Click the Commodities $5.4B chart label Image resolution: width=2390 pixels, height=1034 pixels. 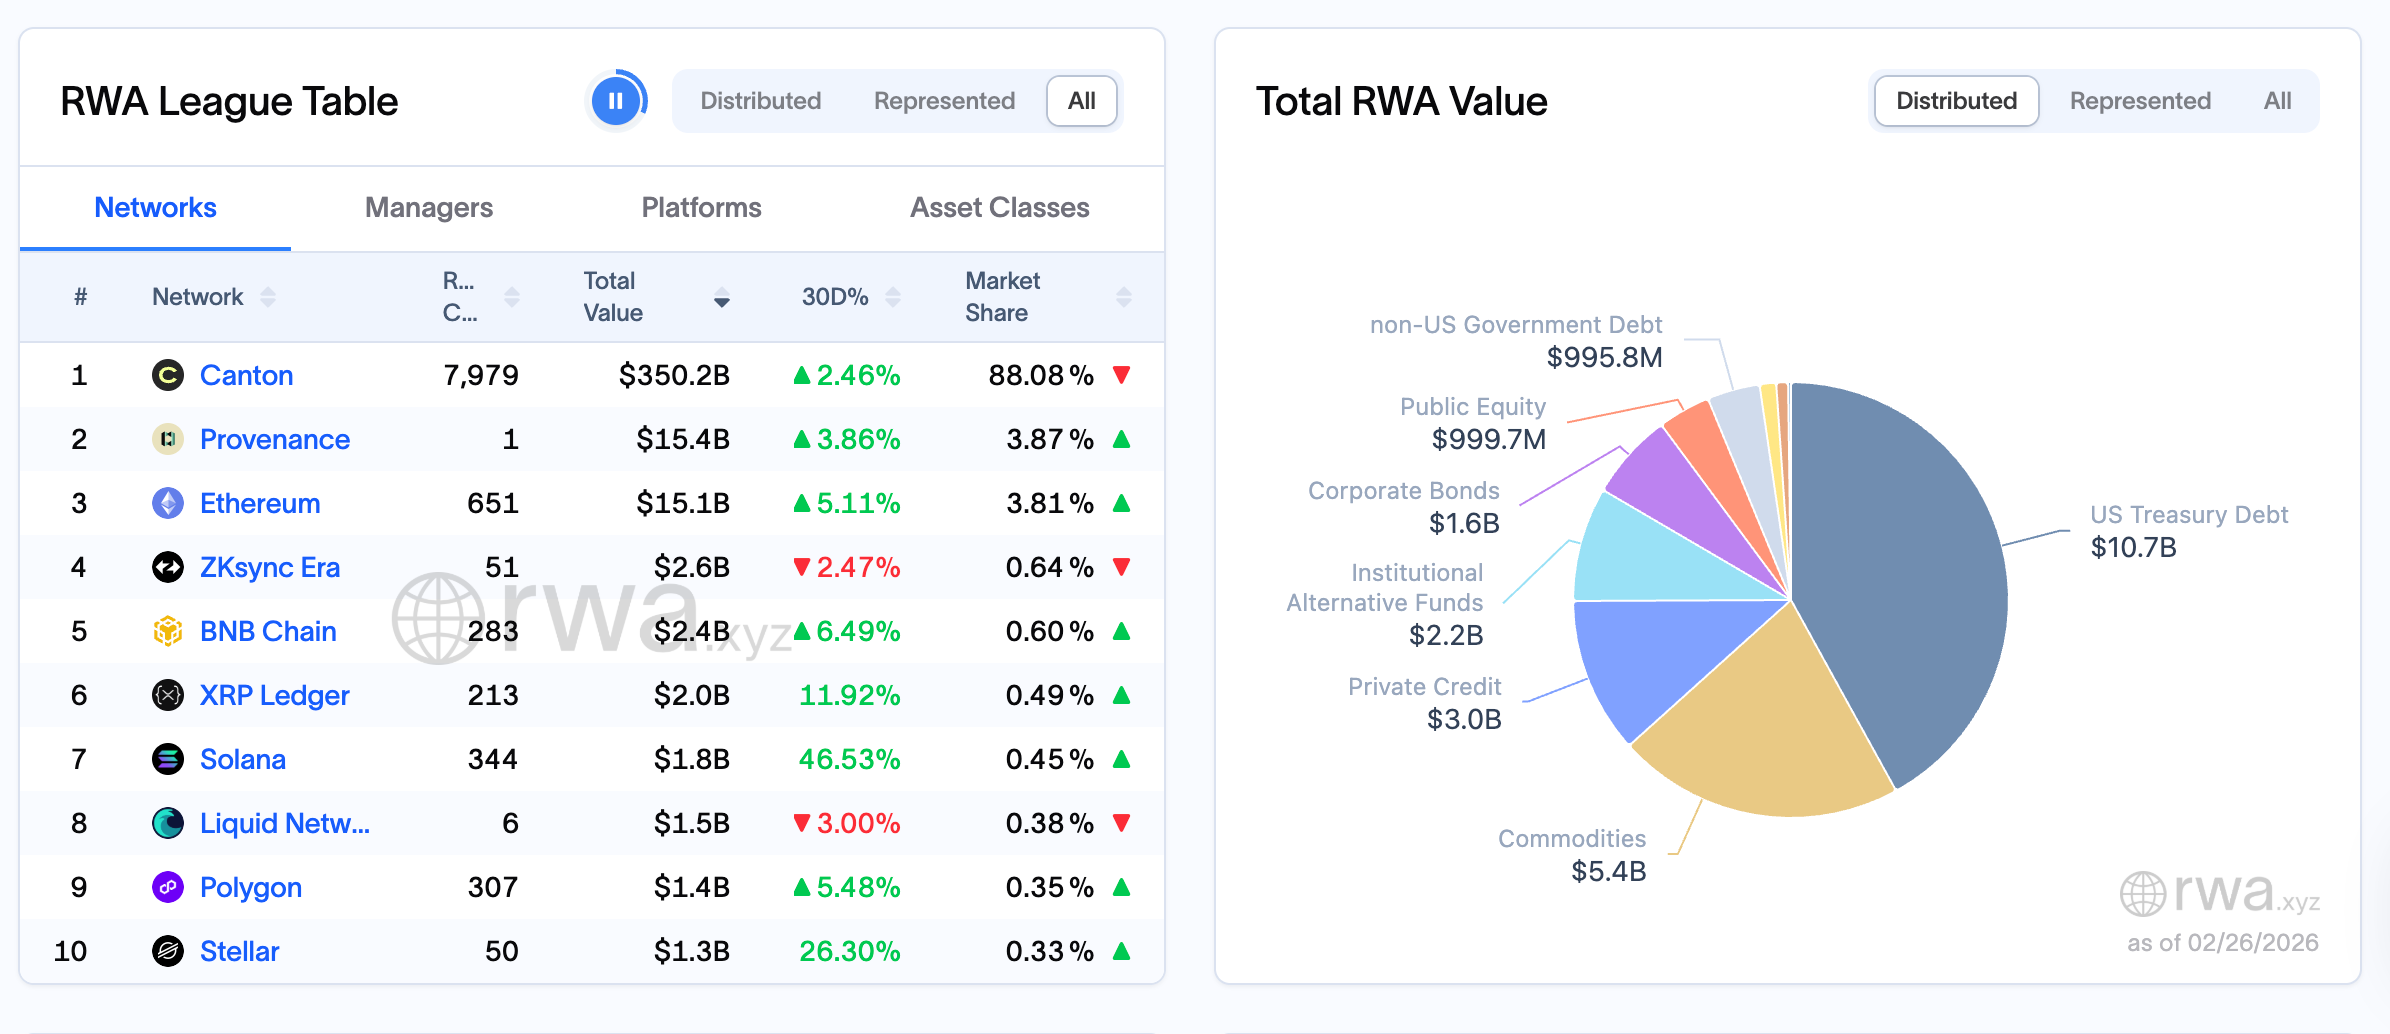click(x=1572, y=855)
